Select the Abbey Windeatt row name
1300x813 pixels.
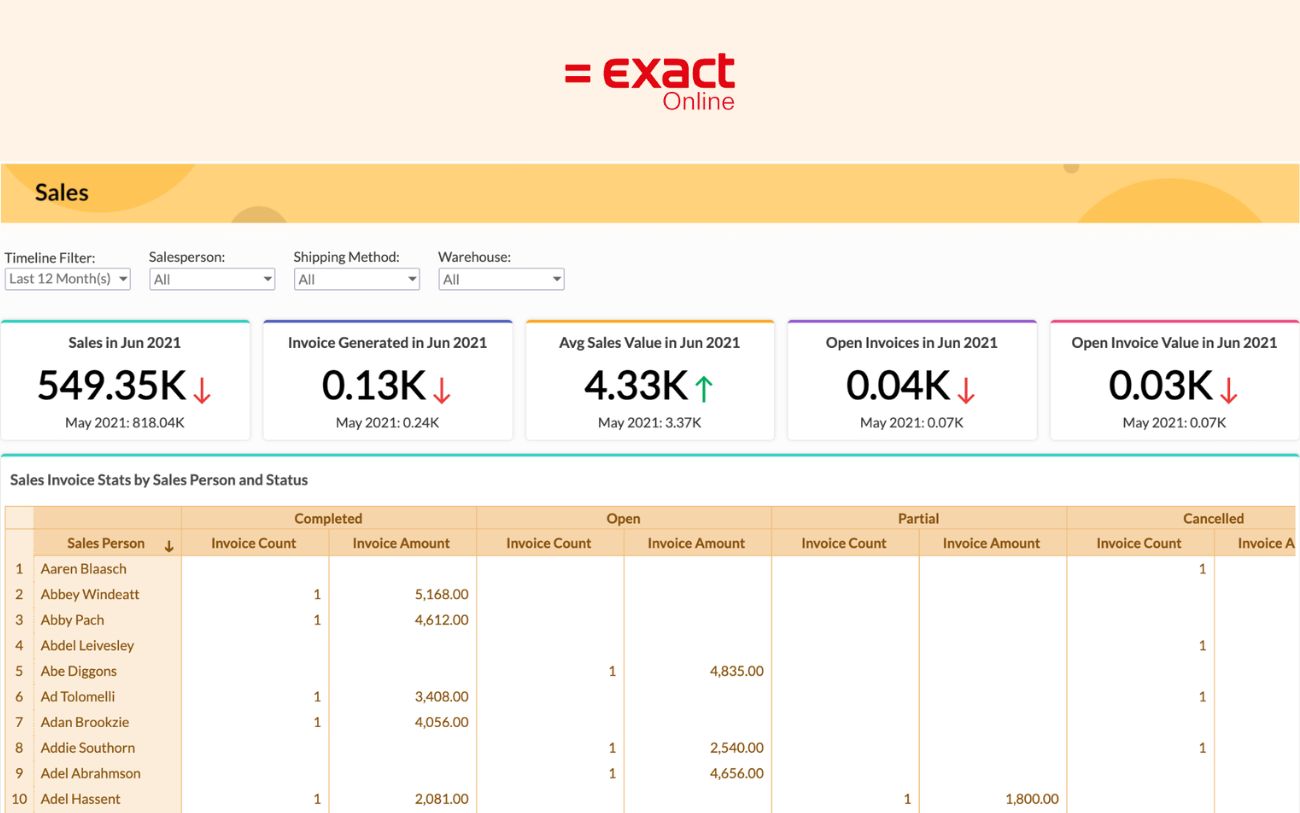90,594
